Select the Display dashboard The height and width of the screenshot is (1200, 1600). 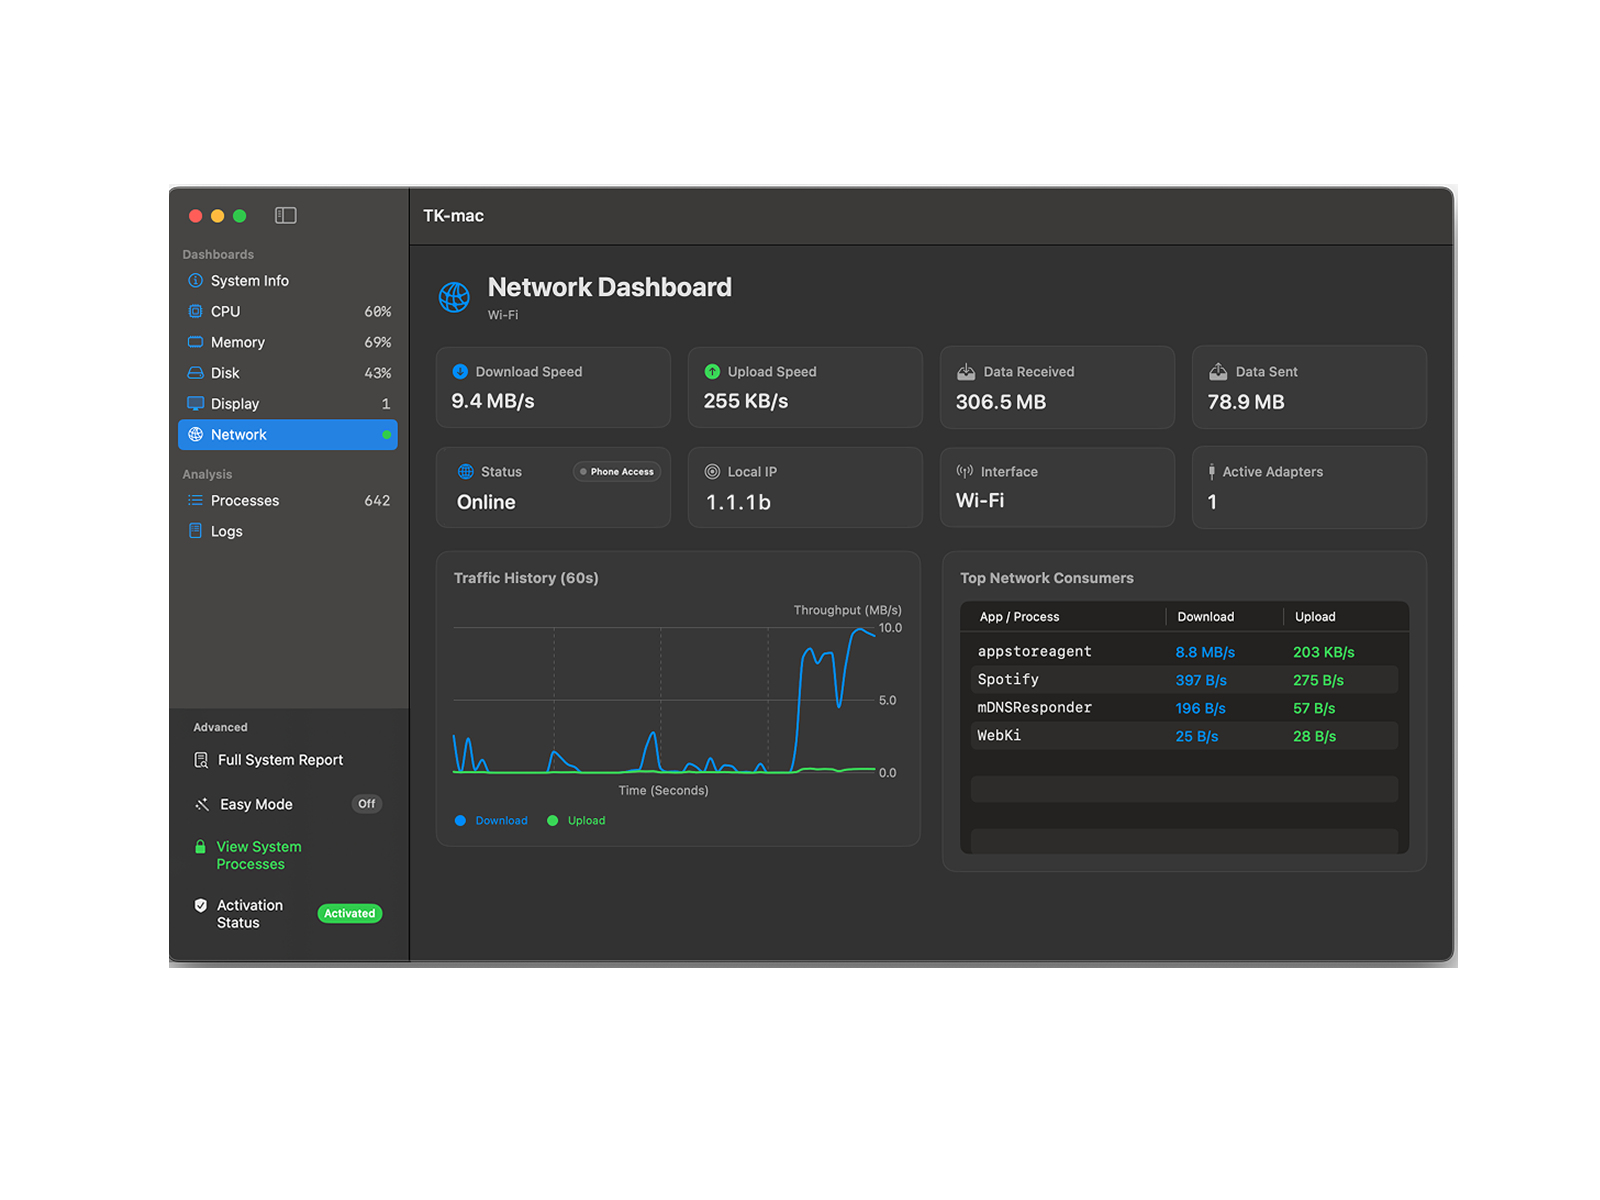[288, 404]
